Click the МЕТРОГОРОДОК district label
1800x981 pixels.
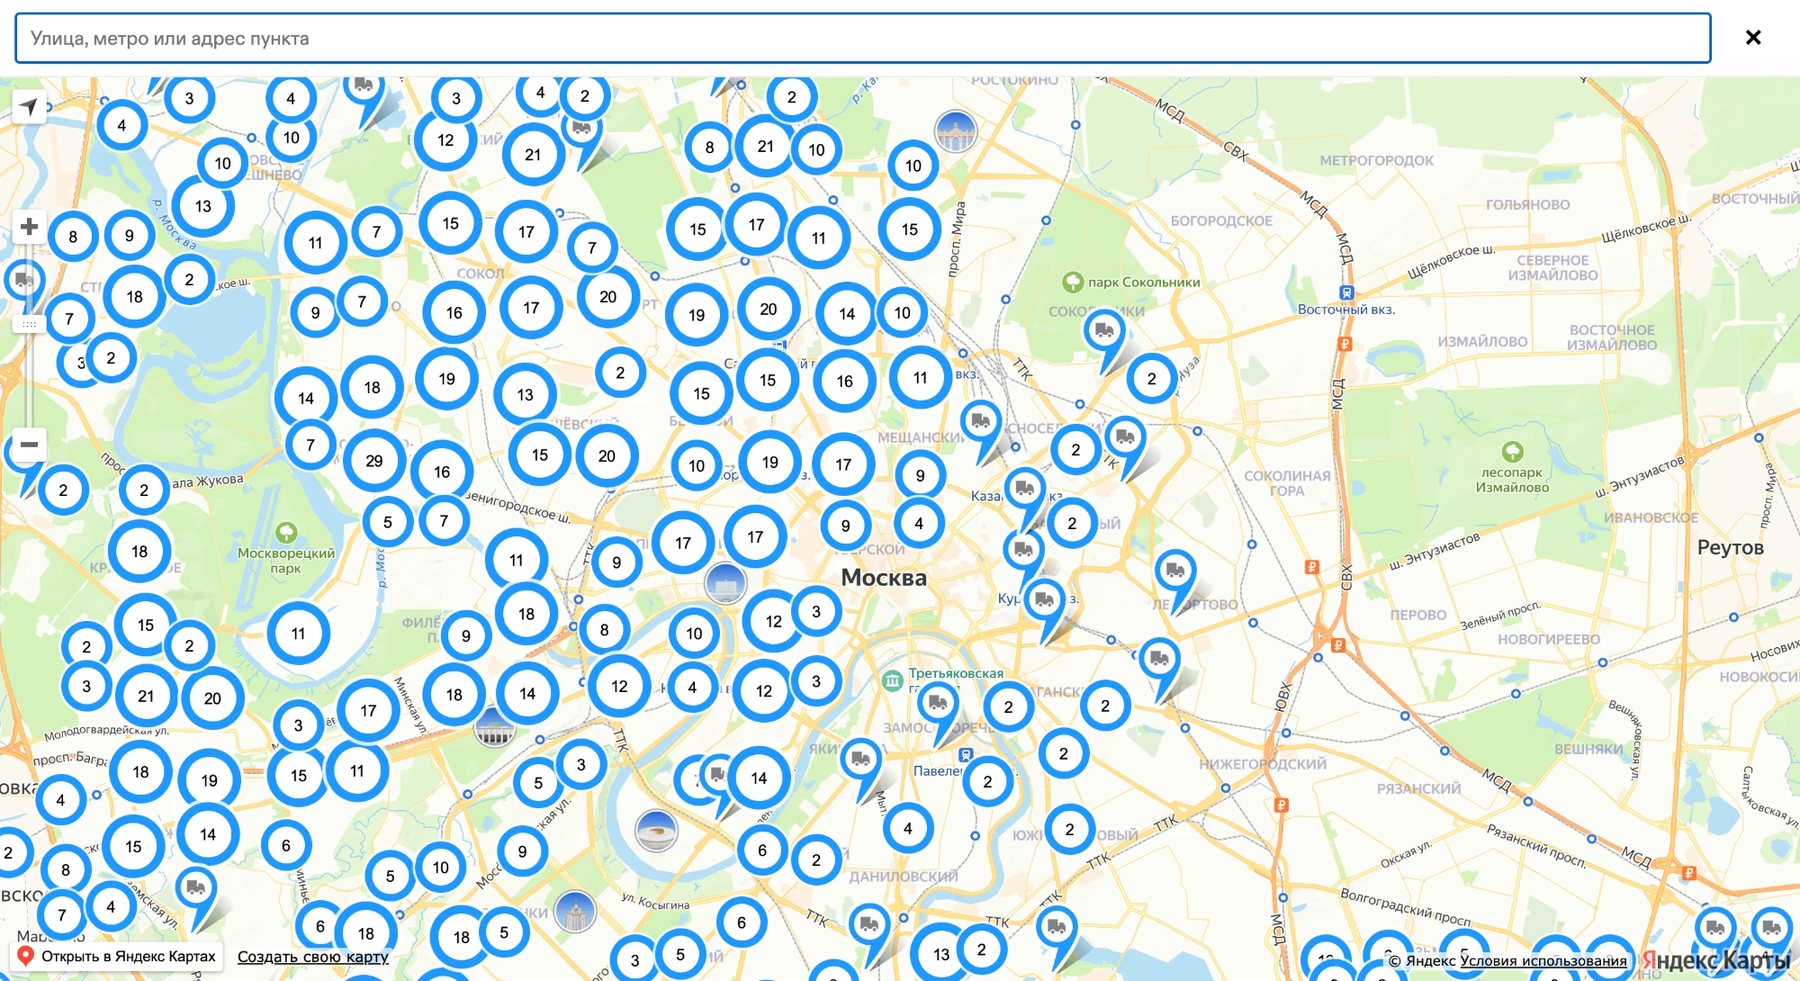click(x=1376, y=160)
